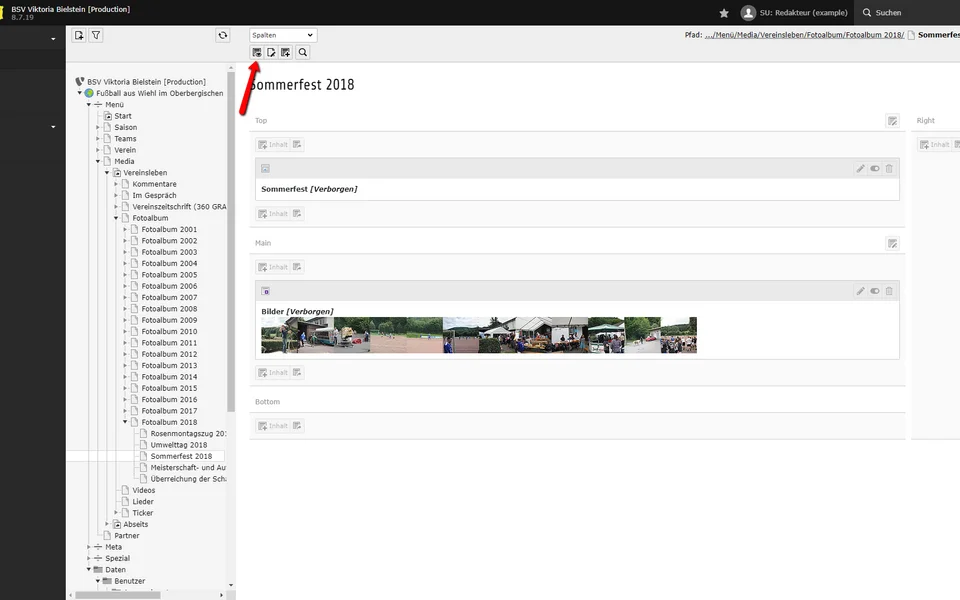960x600 pixels.
Task: Click the page tree filter icon
Action: [x=96, y=35]
